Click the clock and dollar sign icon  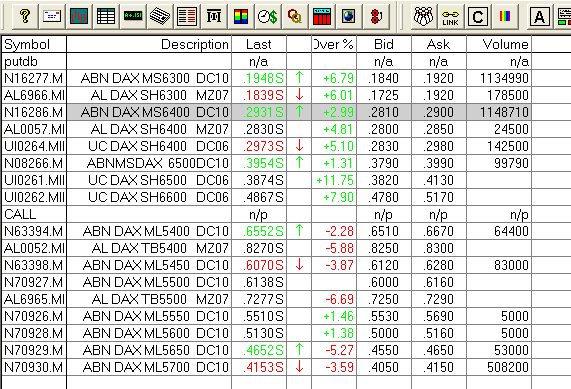coord(268,16)
